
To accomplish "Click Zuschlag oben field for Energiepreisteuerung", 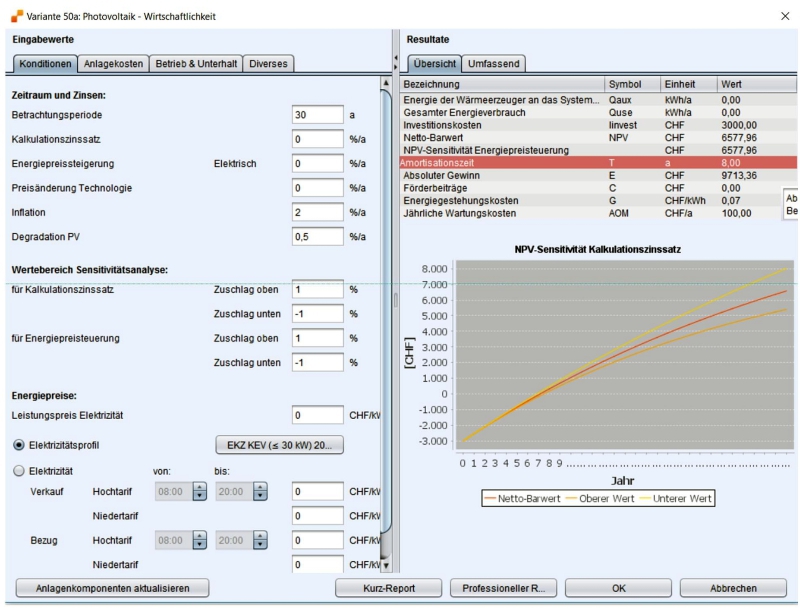I will [x=317, y=338].
